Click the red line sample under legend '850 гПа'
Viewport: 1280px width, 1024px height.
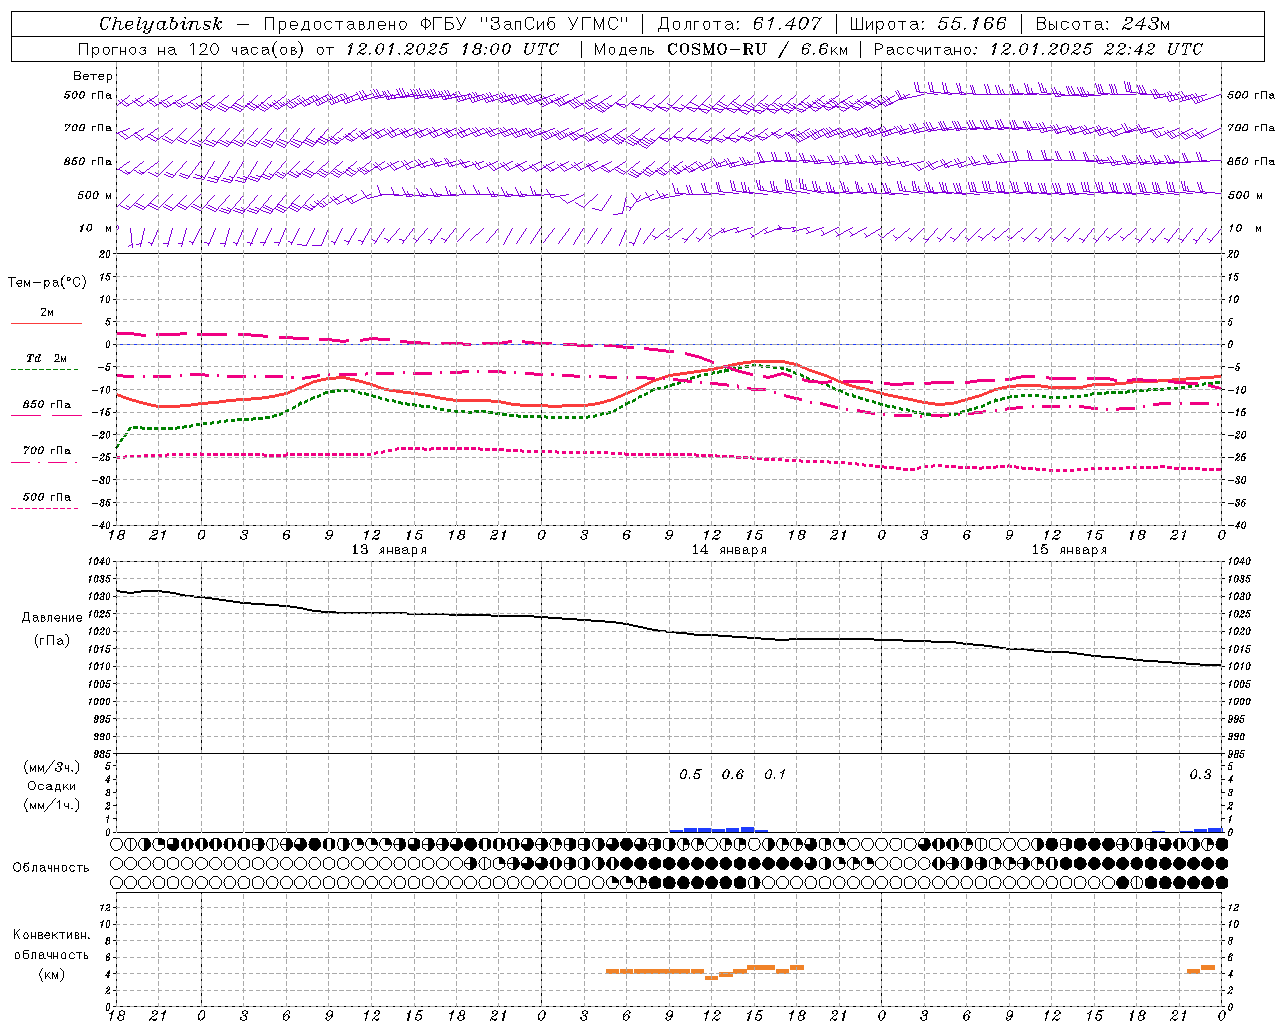46,415
